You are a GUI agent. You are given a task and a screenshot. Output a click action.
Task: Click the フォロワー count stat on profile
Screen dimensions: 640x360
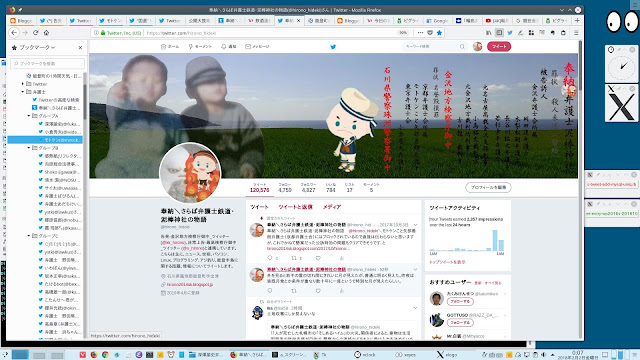[x=308, y=188]
